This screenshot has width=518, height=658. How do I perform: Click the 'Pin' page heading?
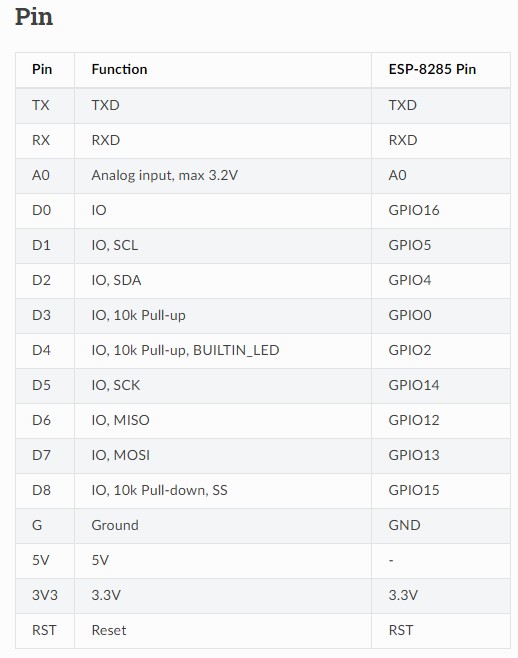pos(34,17)
